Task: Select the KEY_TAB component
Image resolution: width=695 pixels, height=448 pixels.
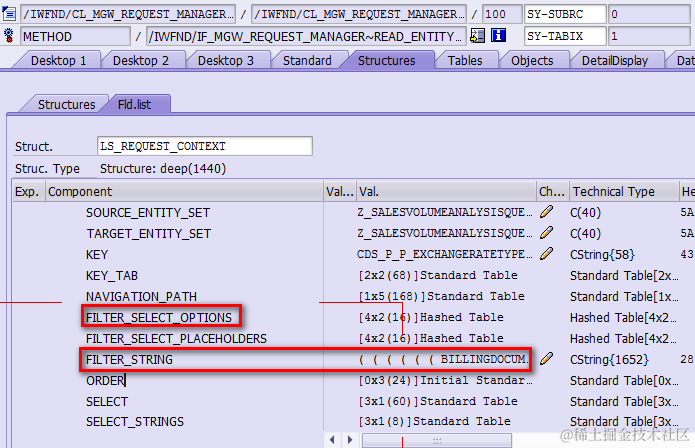Action: pyautogui.click(x=112, y=276)
